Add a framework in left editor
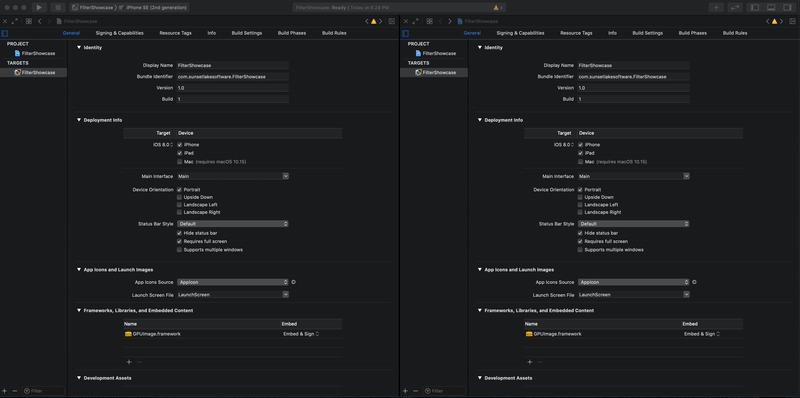 [129, 362]
